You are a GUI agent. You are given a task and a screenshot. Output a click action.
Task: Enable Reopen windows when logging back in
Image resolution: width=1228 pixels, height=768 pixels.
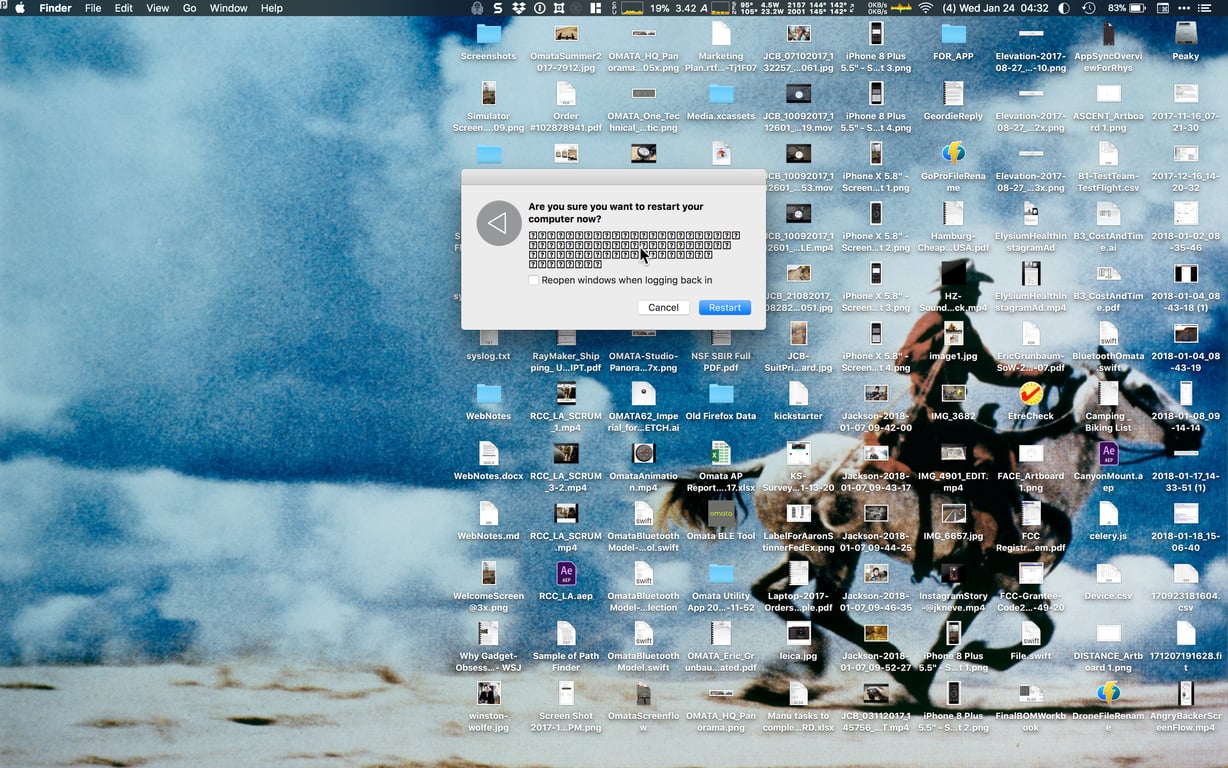[x=534, y=281]
